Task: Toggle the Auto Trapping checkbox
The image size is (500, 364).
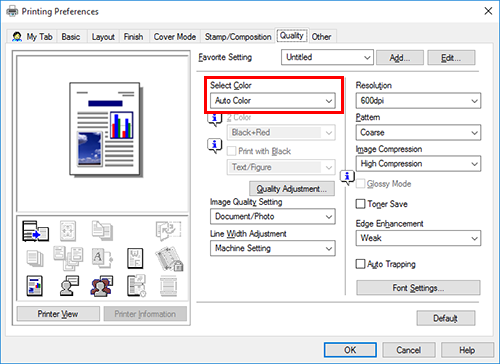Action: pyautogui.click(x=361, y=264)
